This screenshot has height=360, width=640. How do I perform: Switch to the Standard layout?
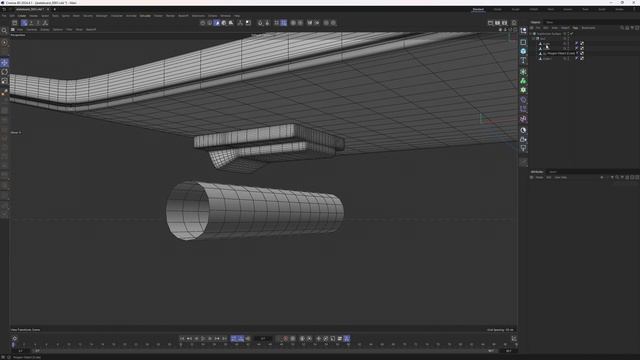coord(478,9)
